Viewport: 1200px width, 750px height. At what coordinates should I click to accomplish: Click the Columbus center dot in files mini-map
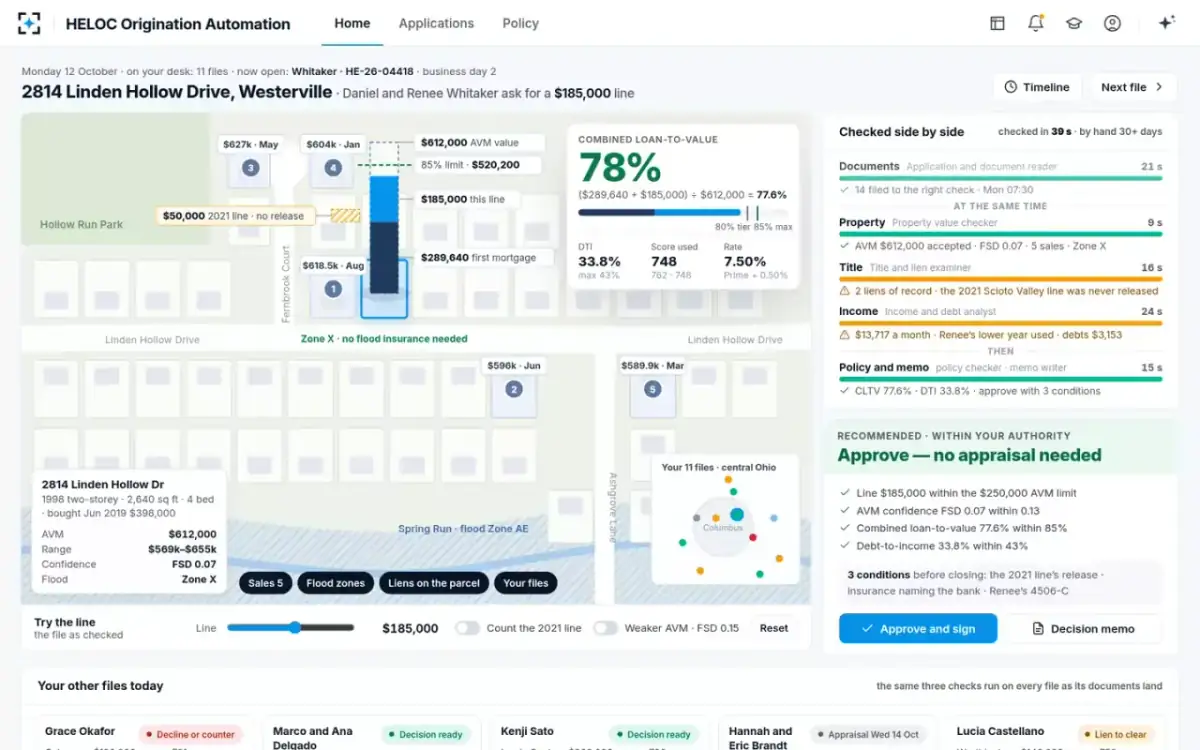point(737,514)
